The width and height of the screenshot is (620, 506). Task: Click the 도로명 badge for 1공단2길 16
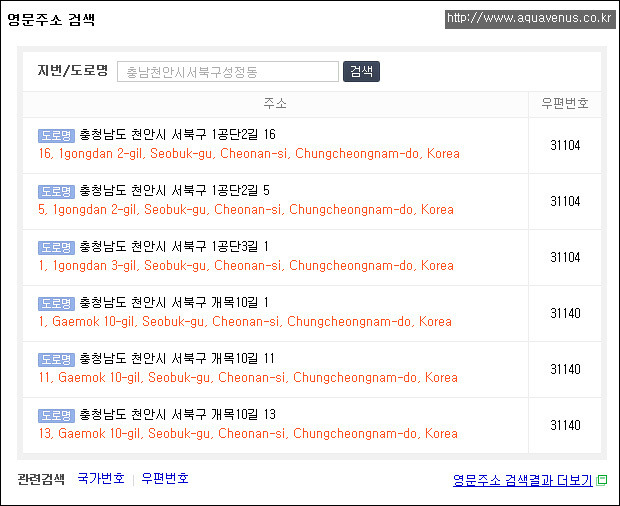pyautogui.click(x=56, y=136)
